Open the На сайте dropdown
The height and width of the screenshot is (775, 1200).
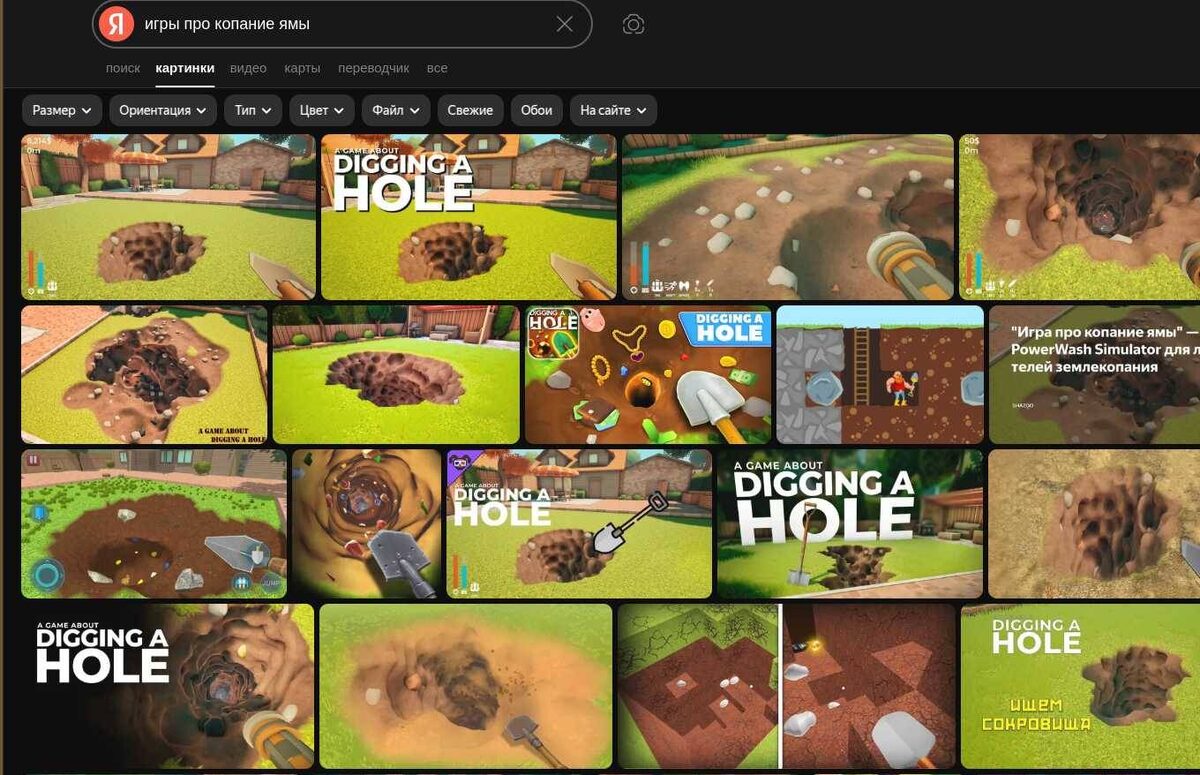[613, 110]
